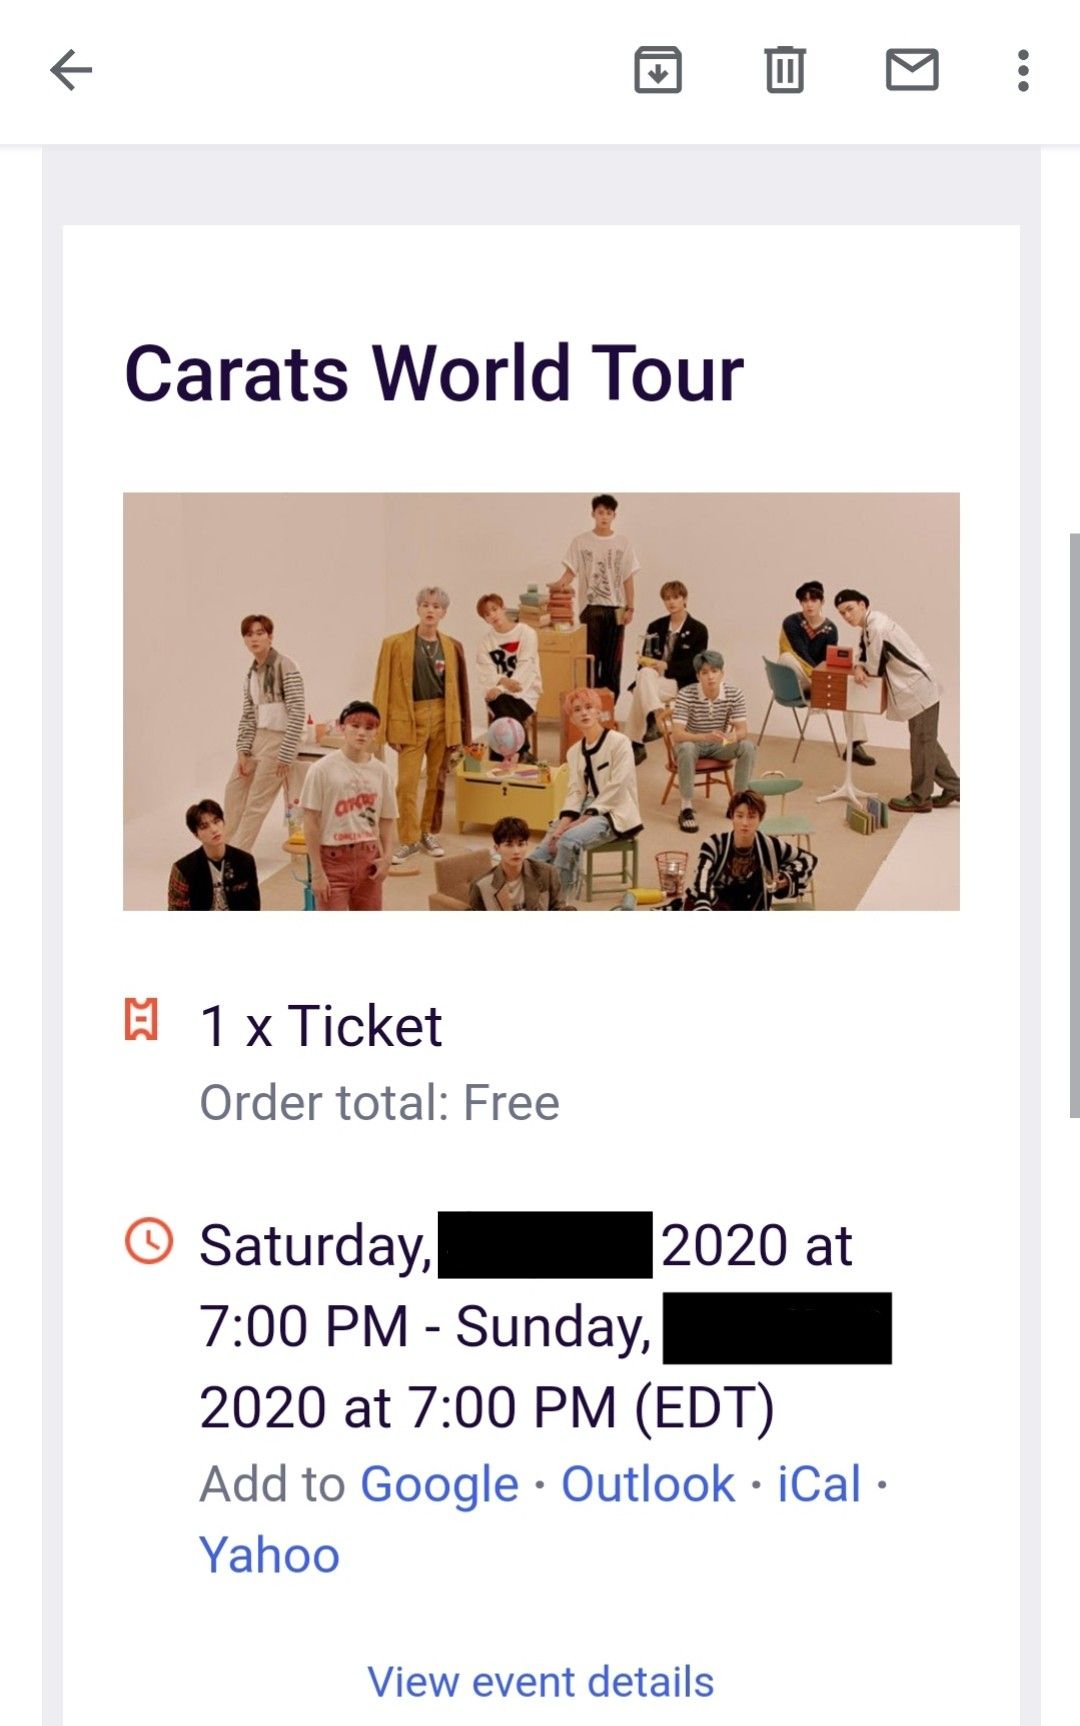Select the "1 x Ticket" text
This screenshot has height=1726, width=1080.
pos(321,1026)
